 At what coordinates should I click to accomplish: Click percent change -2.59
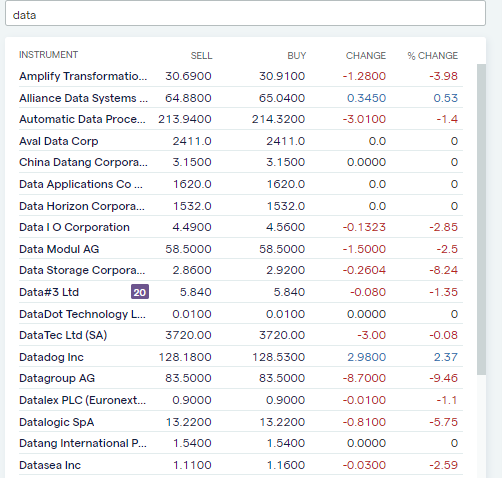coord(444,465)
